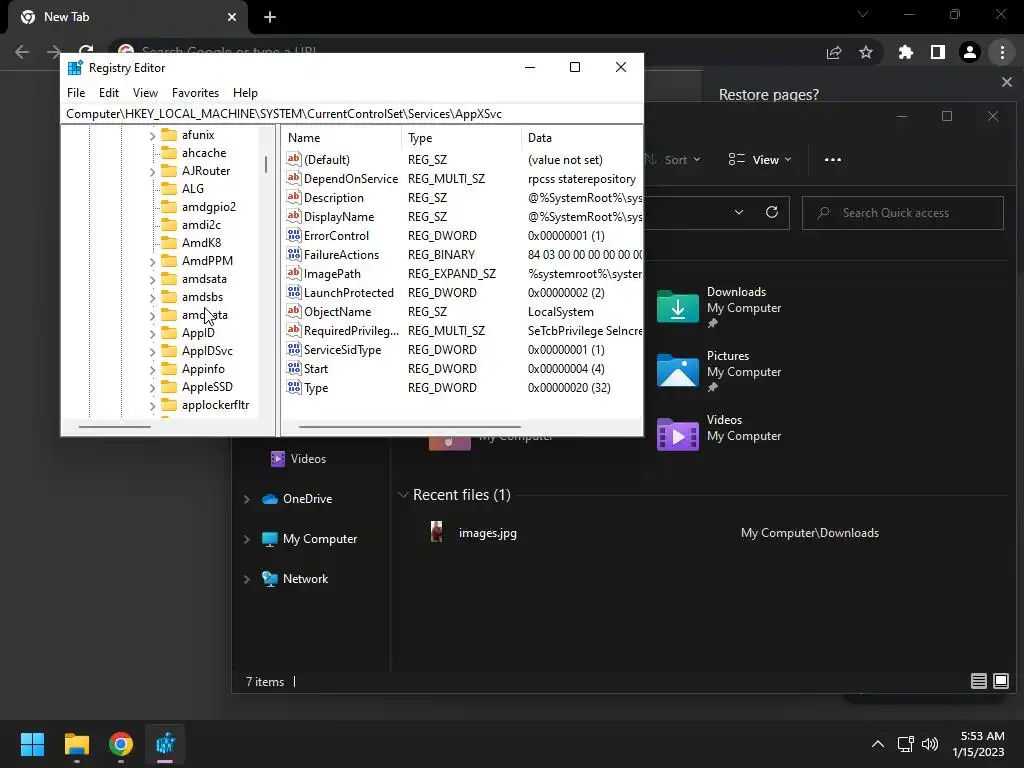The height and width of the screenshot is (768, 1024).
Task: Open the File menu in Registry Editor
Action: pos(76,93)
